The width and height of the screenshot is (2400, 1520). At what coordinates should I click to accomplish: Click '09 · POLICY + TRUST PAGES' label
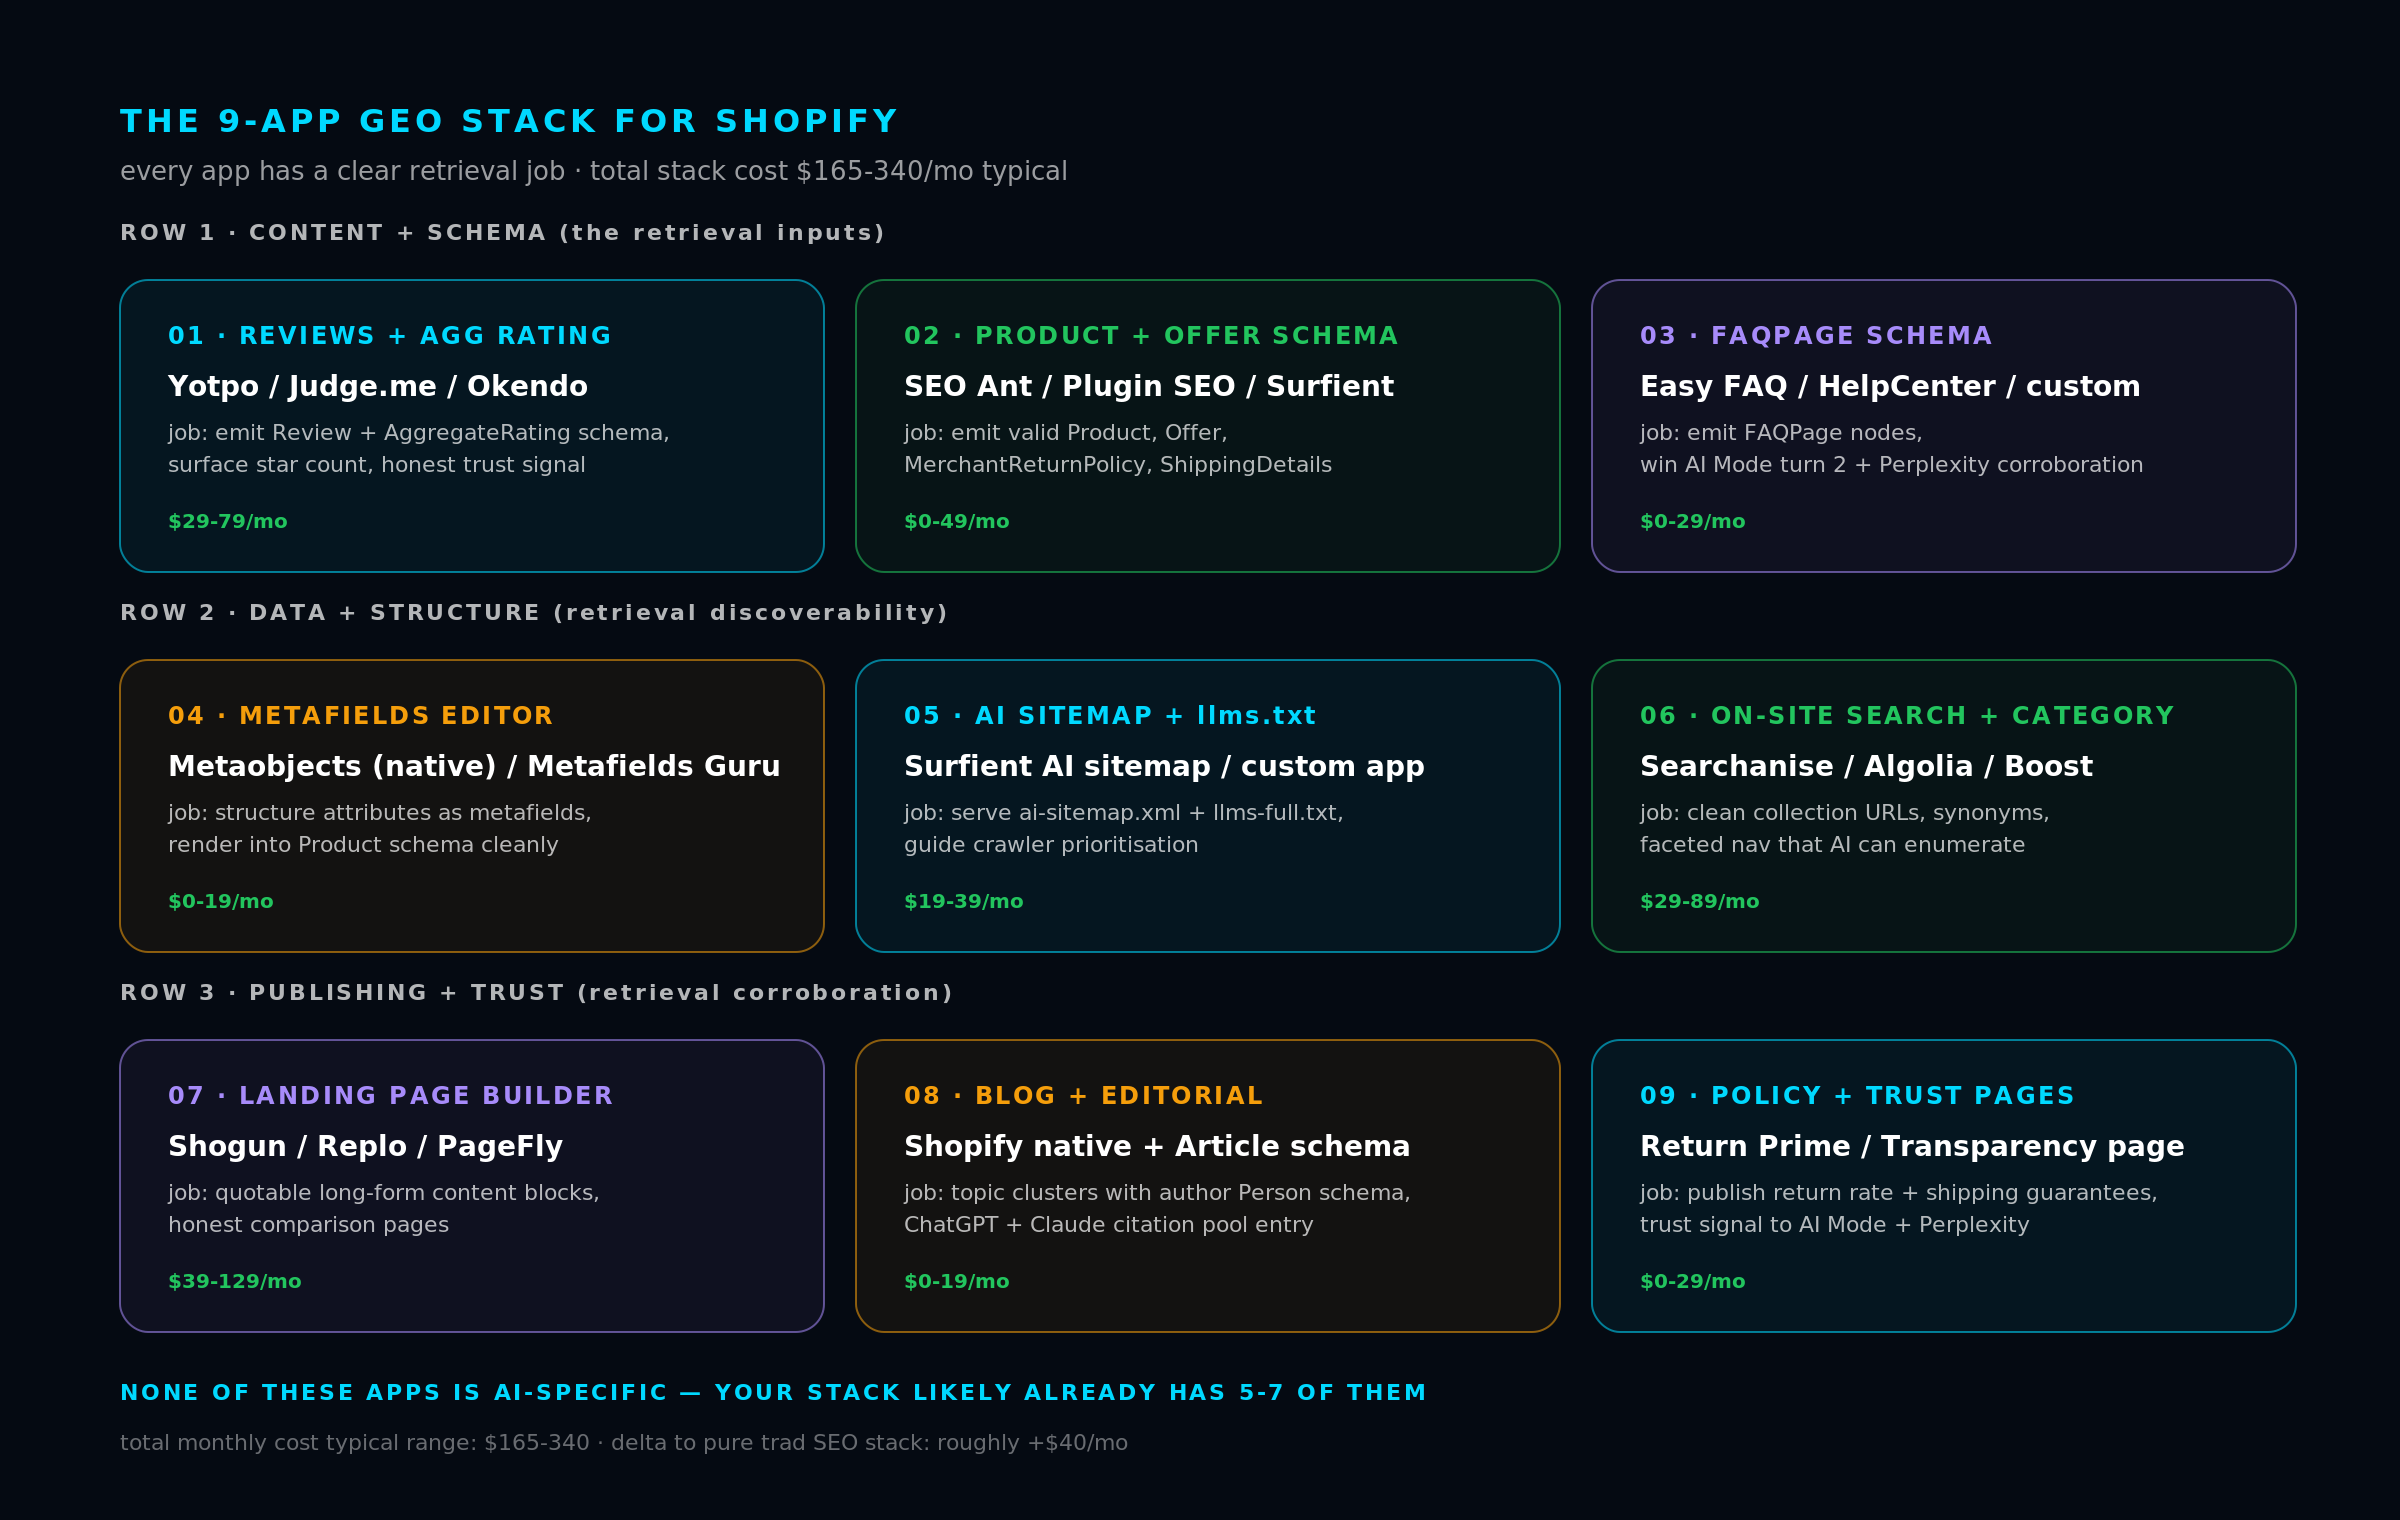(1857, 1096)
